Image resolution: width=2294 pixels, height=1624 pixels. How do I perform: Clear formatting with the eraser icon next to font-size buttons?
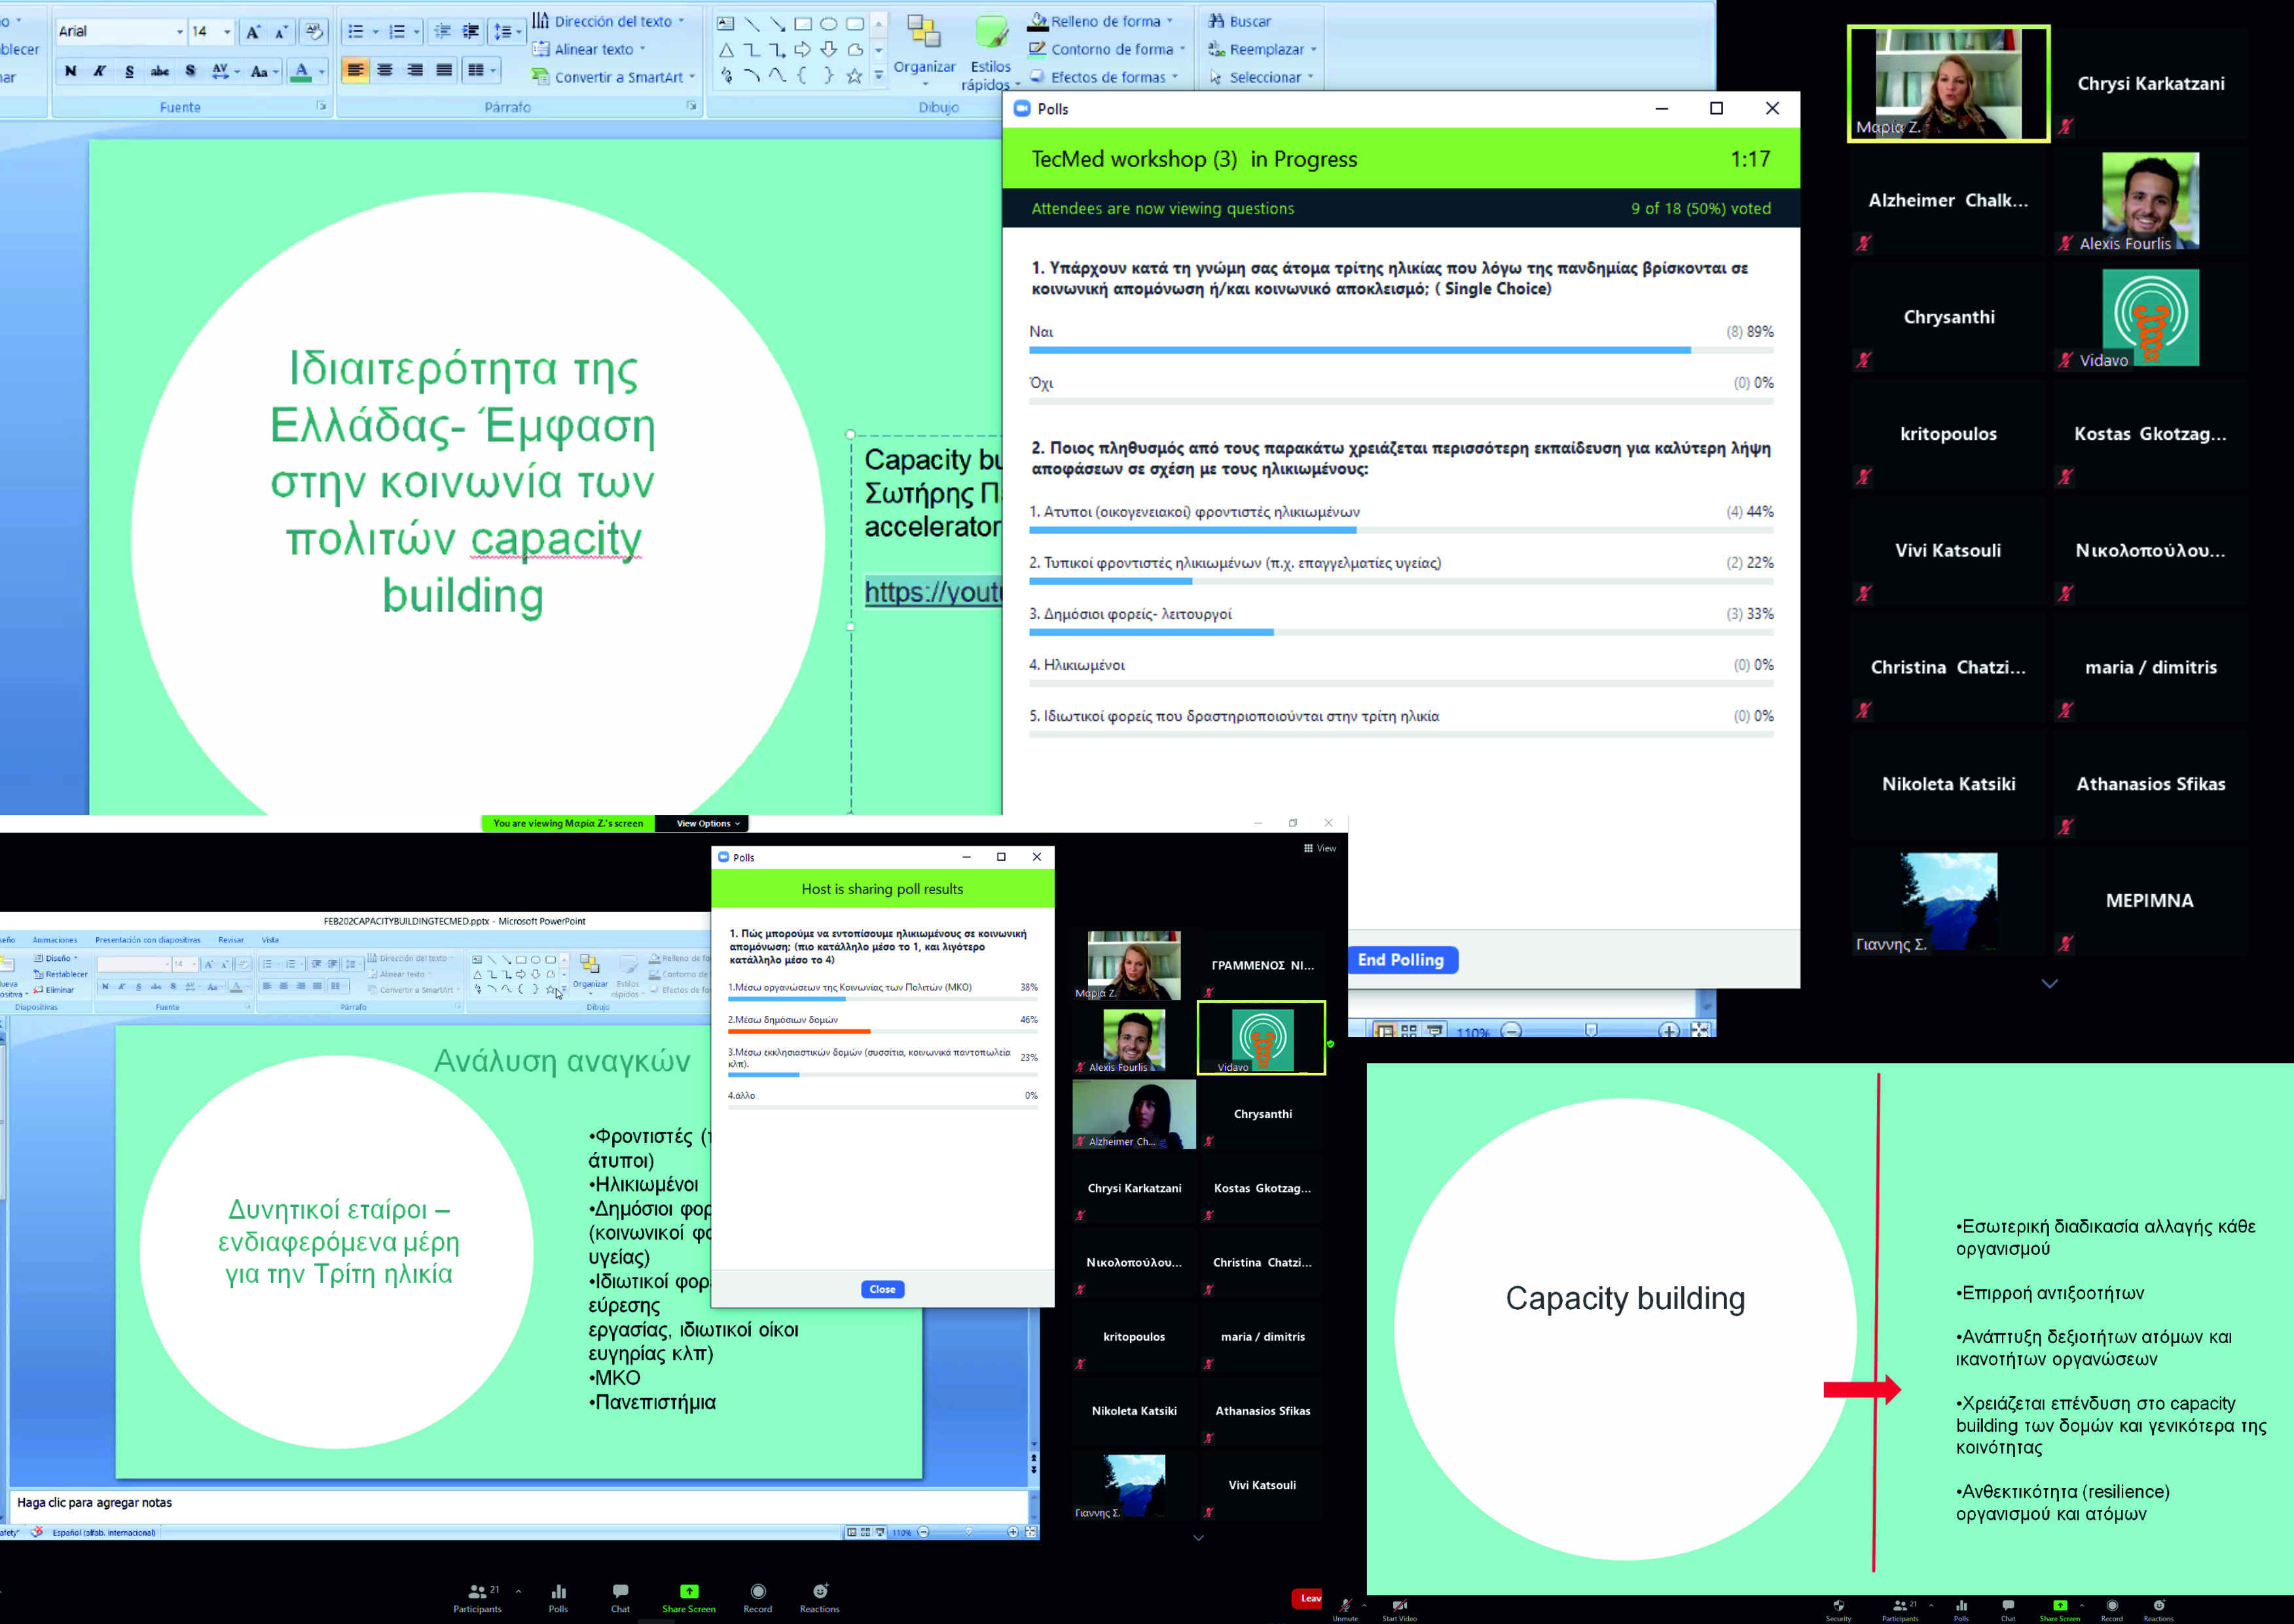(313, 32)
